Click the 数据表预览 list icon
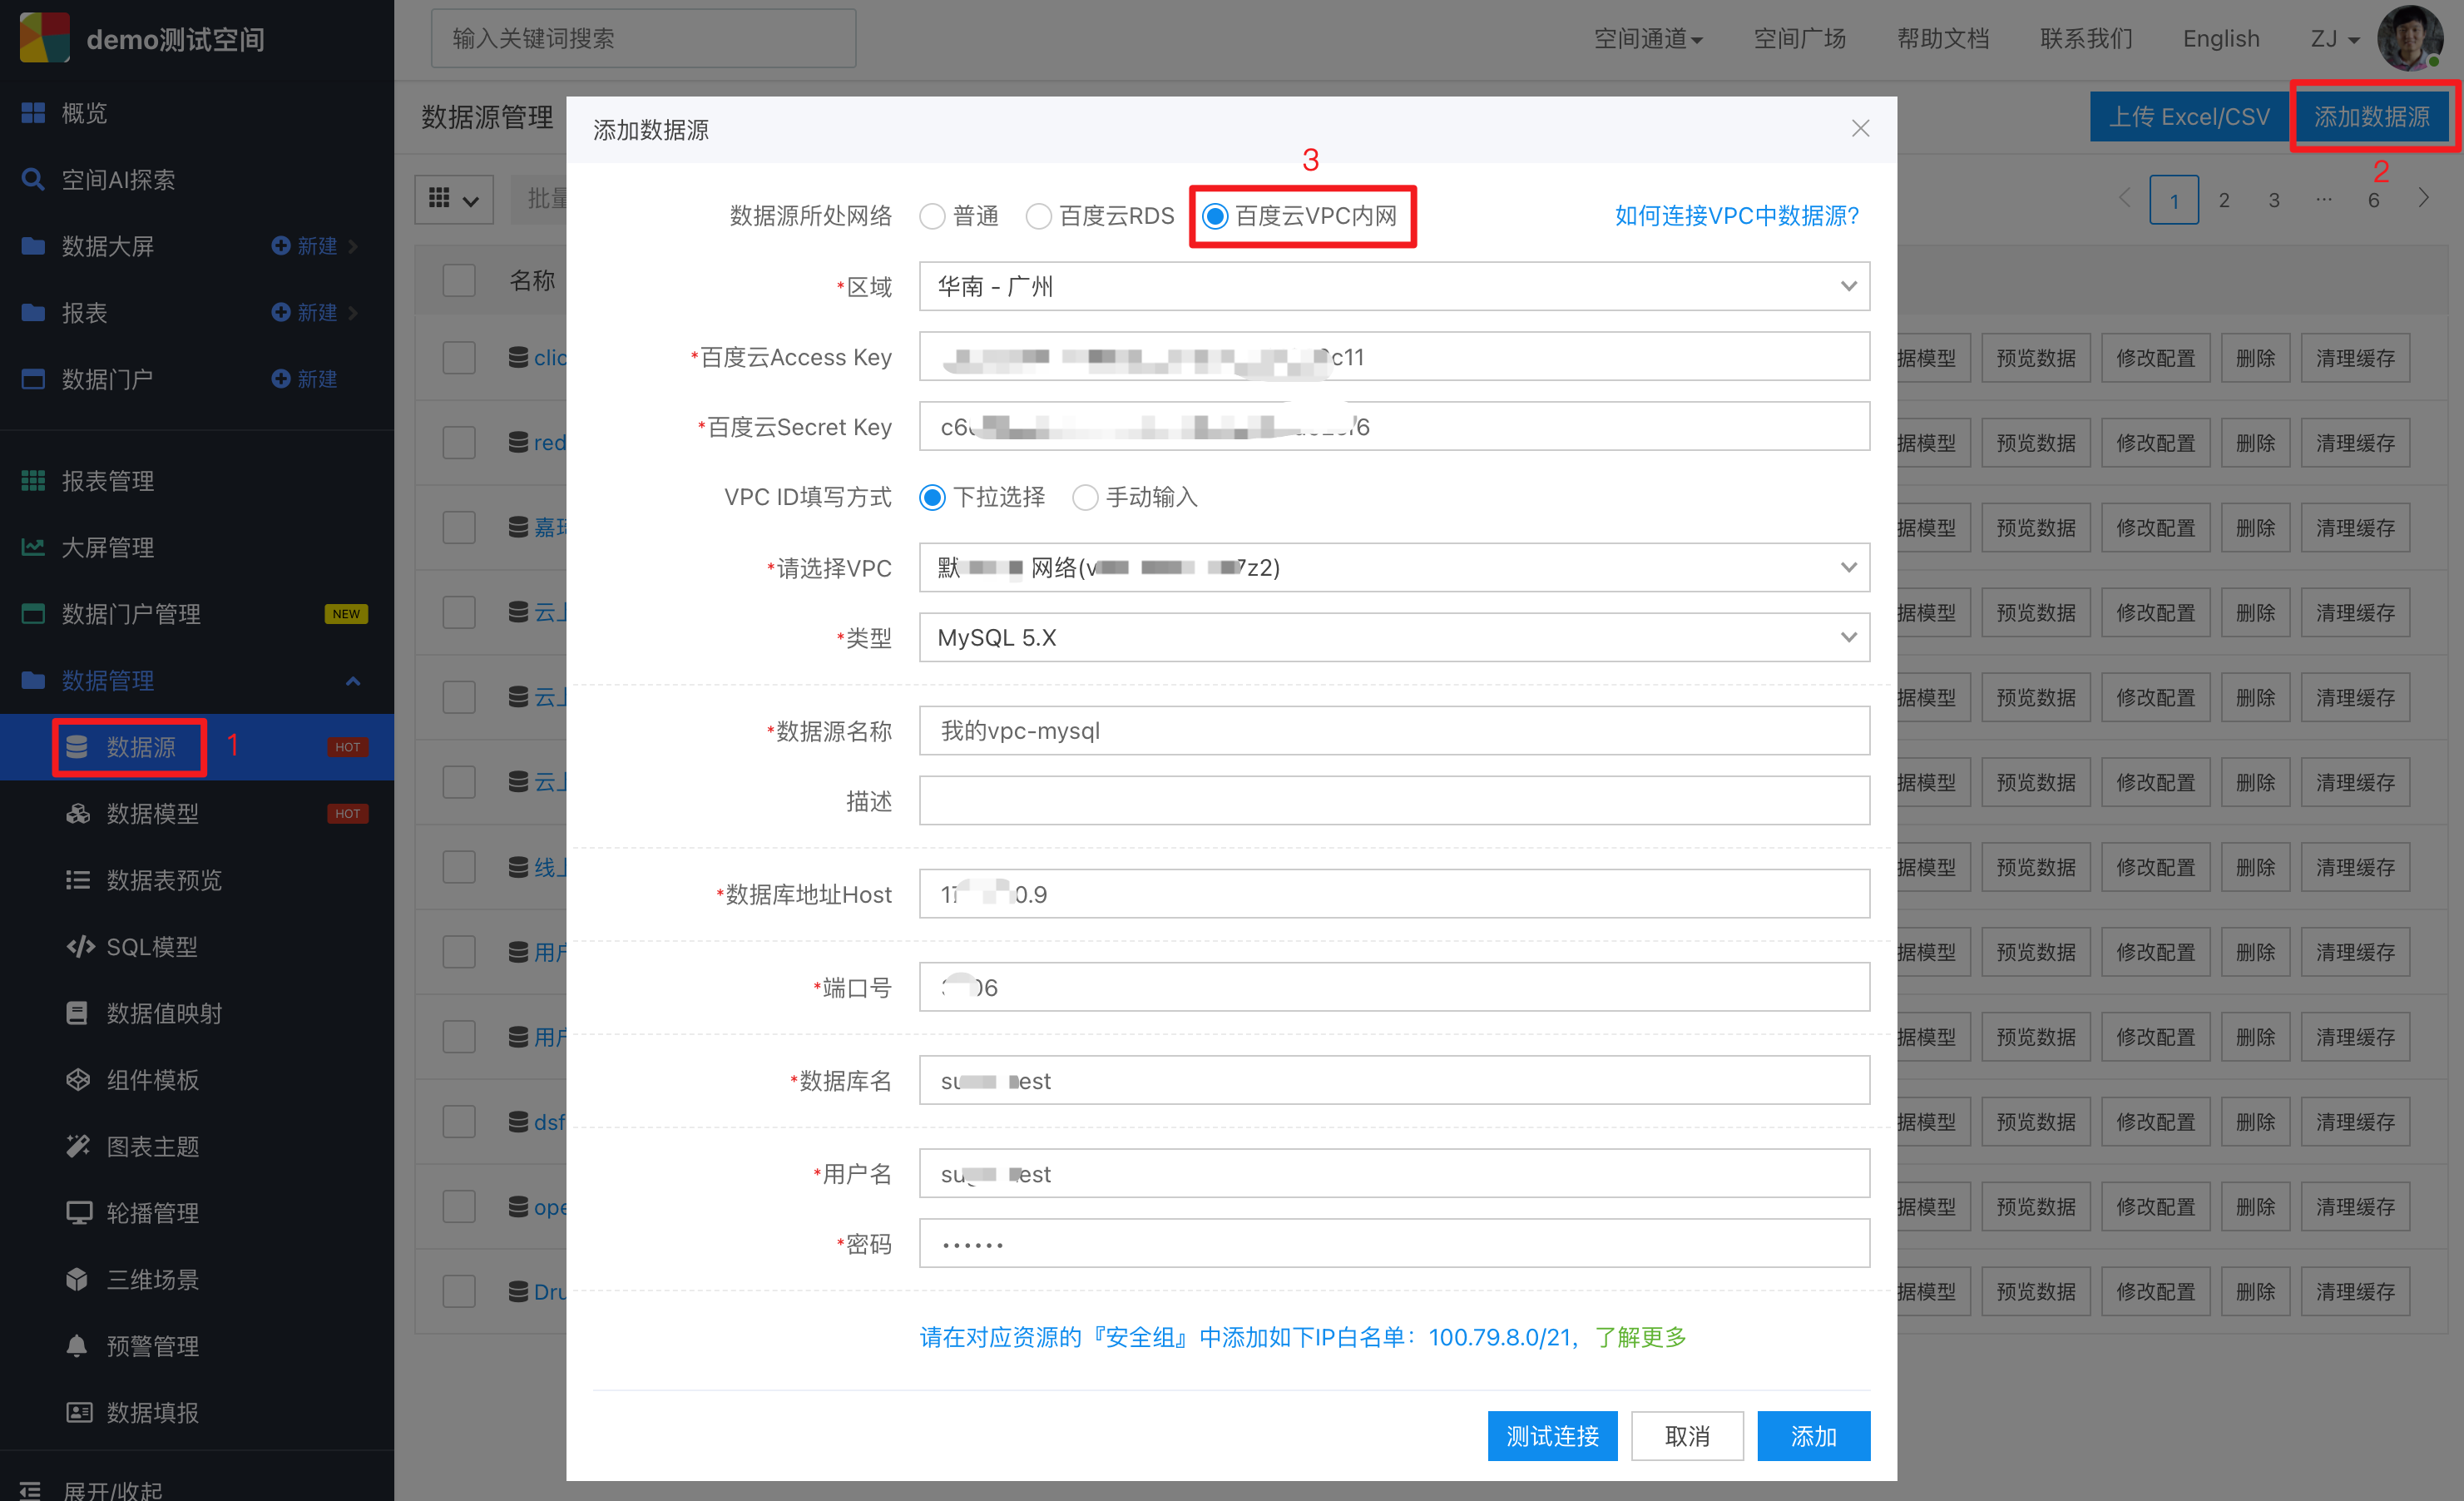The image size is (2464, 1501). coord(77,880)
